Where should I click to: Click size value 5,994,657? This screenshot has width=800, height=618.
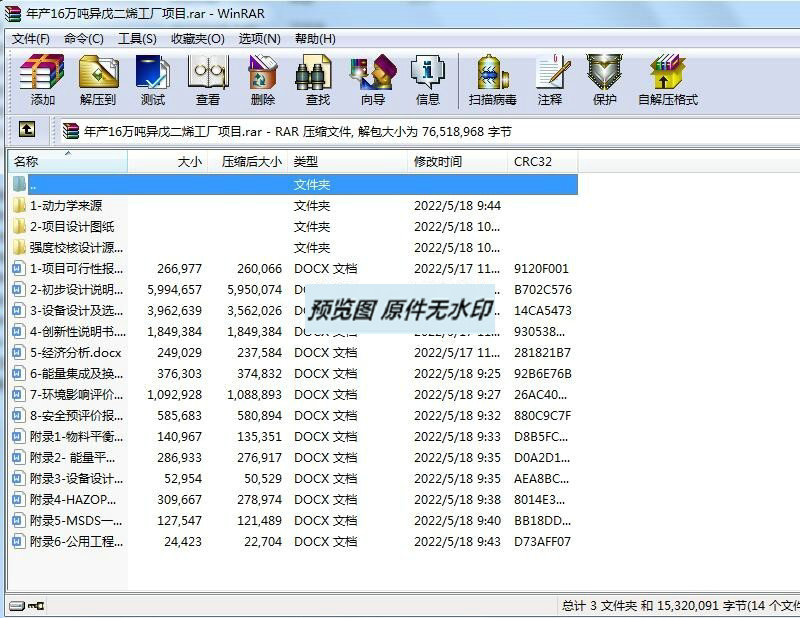174,289
